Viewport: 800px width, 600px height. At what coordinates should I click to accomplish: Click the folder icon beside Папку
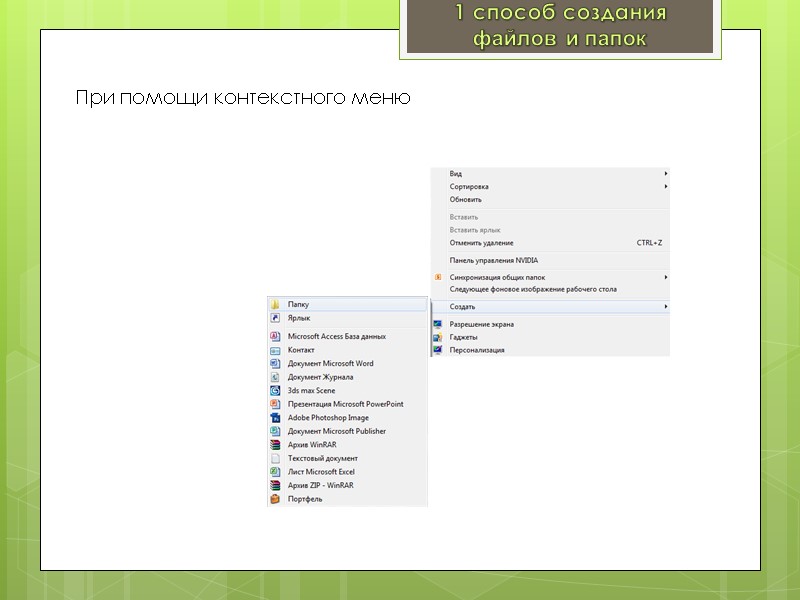pos(275,305)
